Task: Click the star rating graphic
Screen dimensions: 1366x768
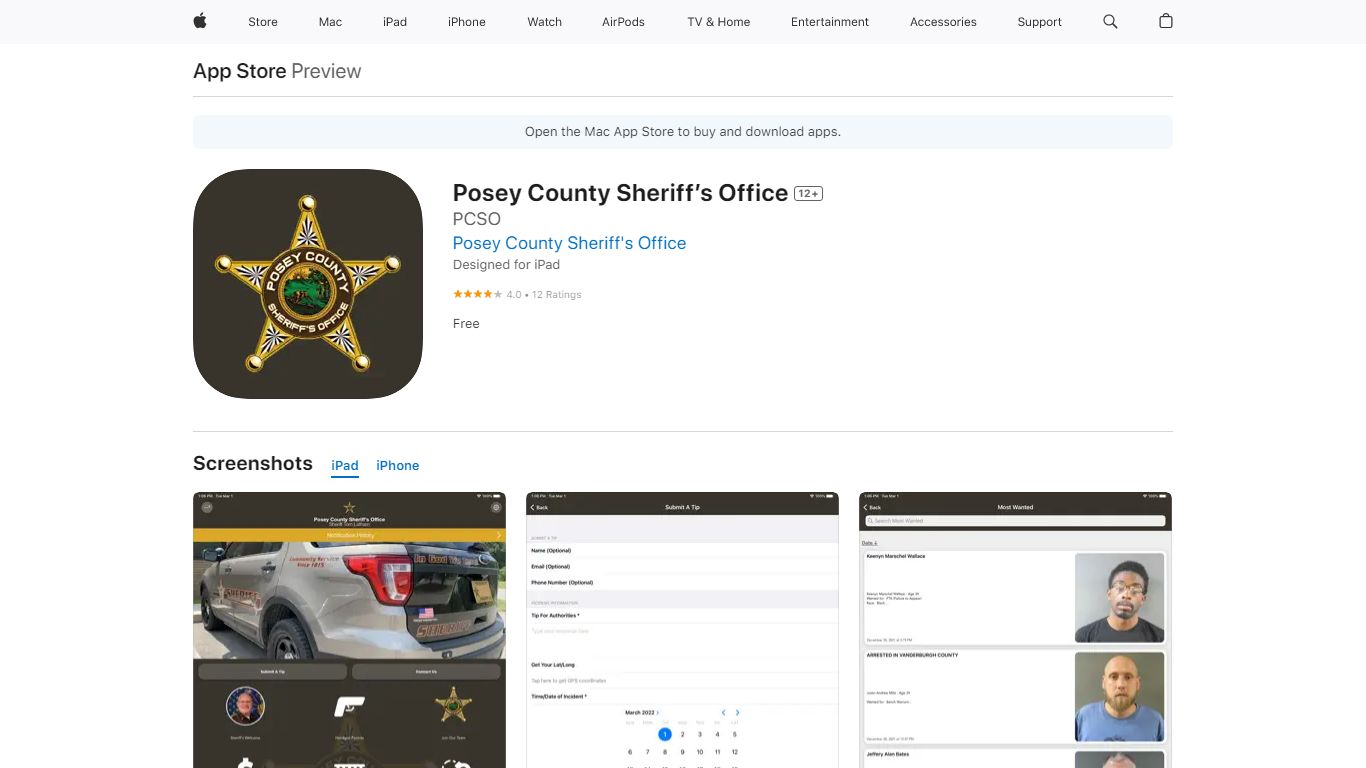Action: click(477, 294)
